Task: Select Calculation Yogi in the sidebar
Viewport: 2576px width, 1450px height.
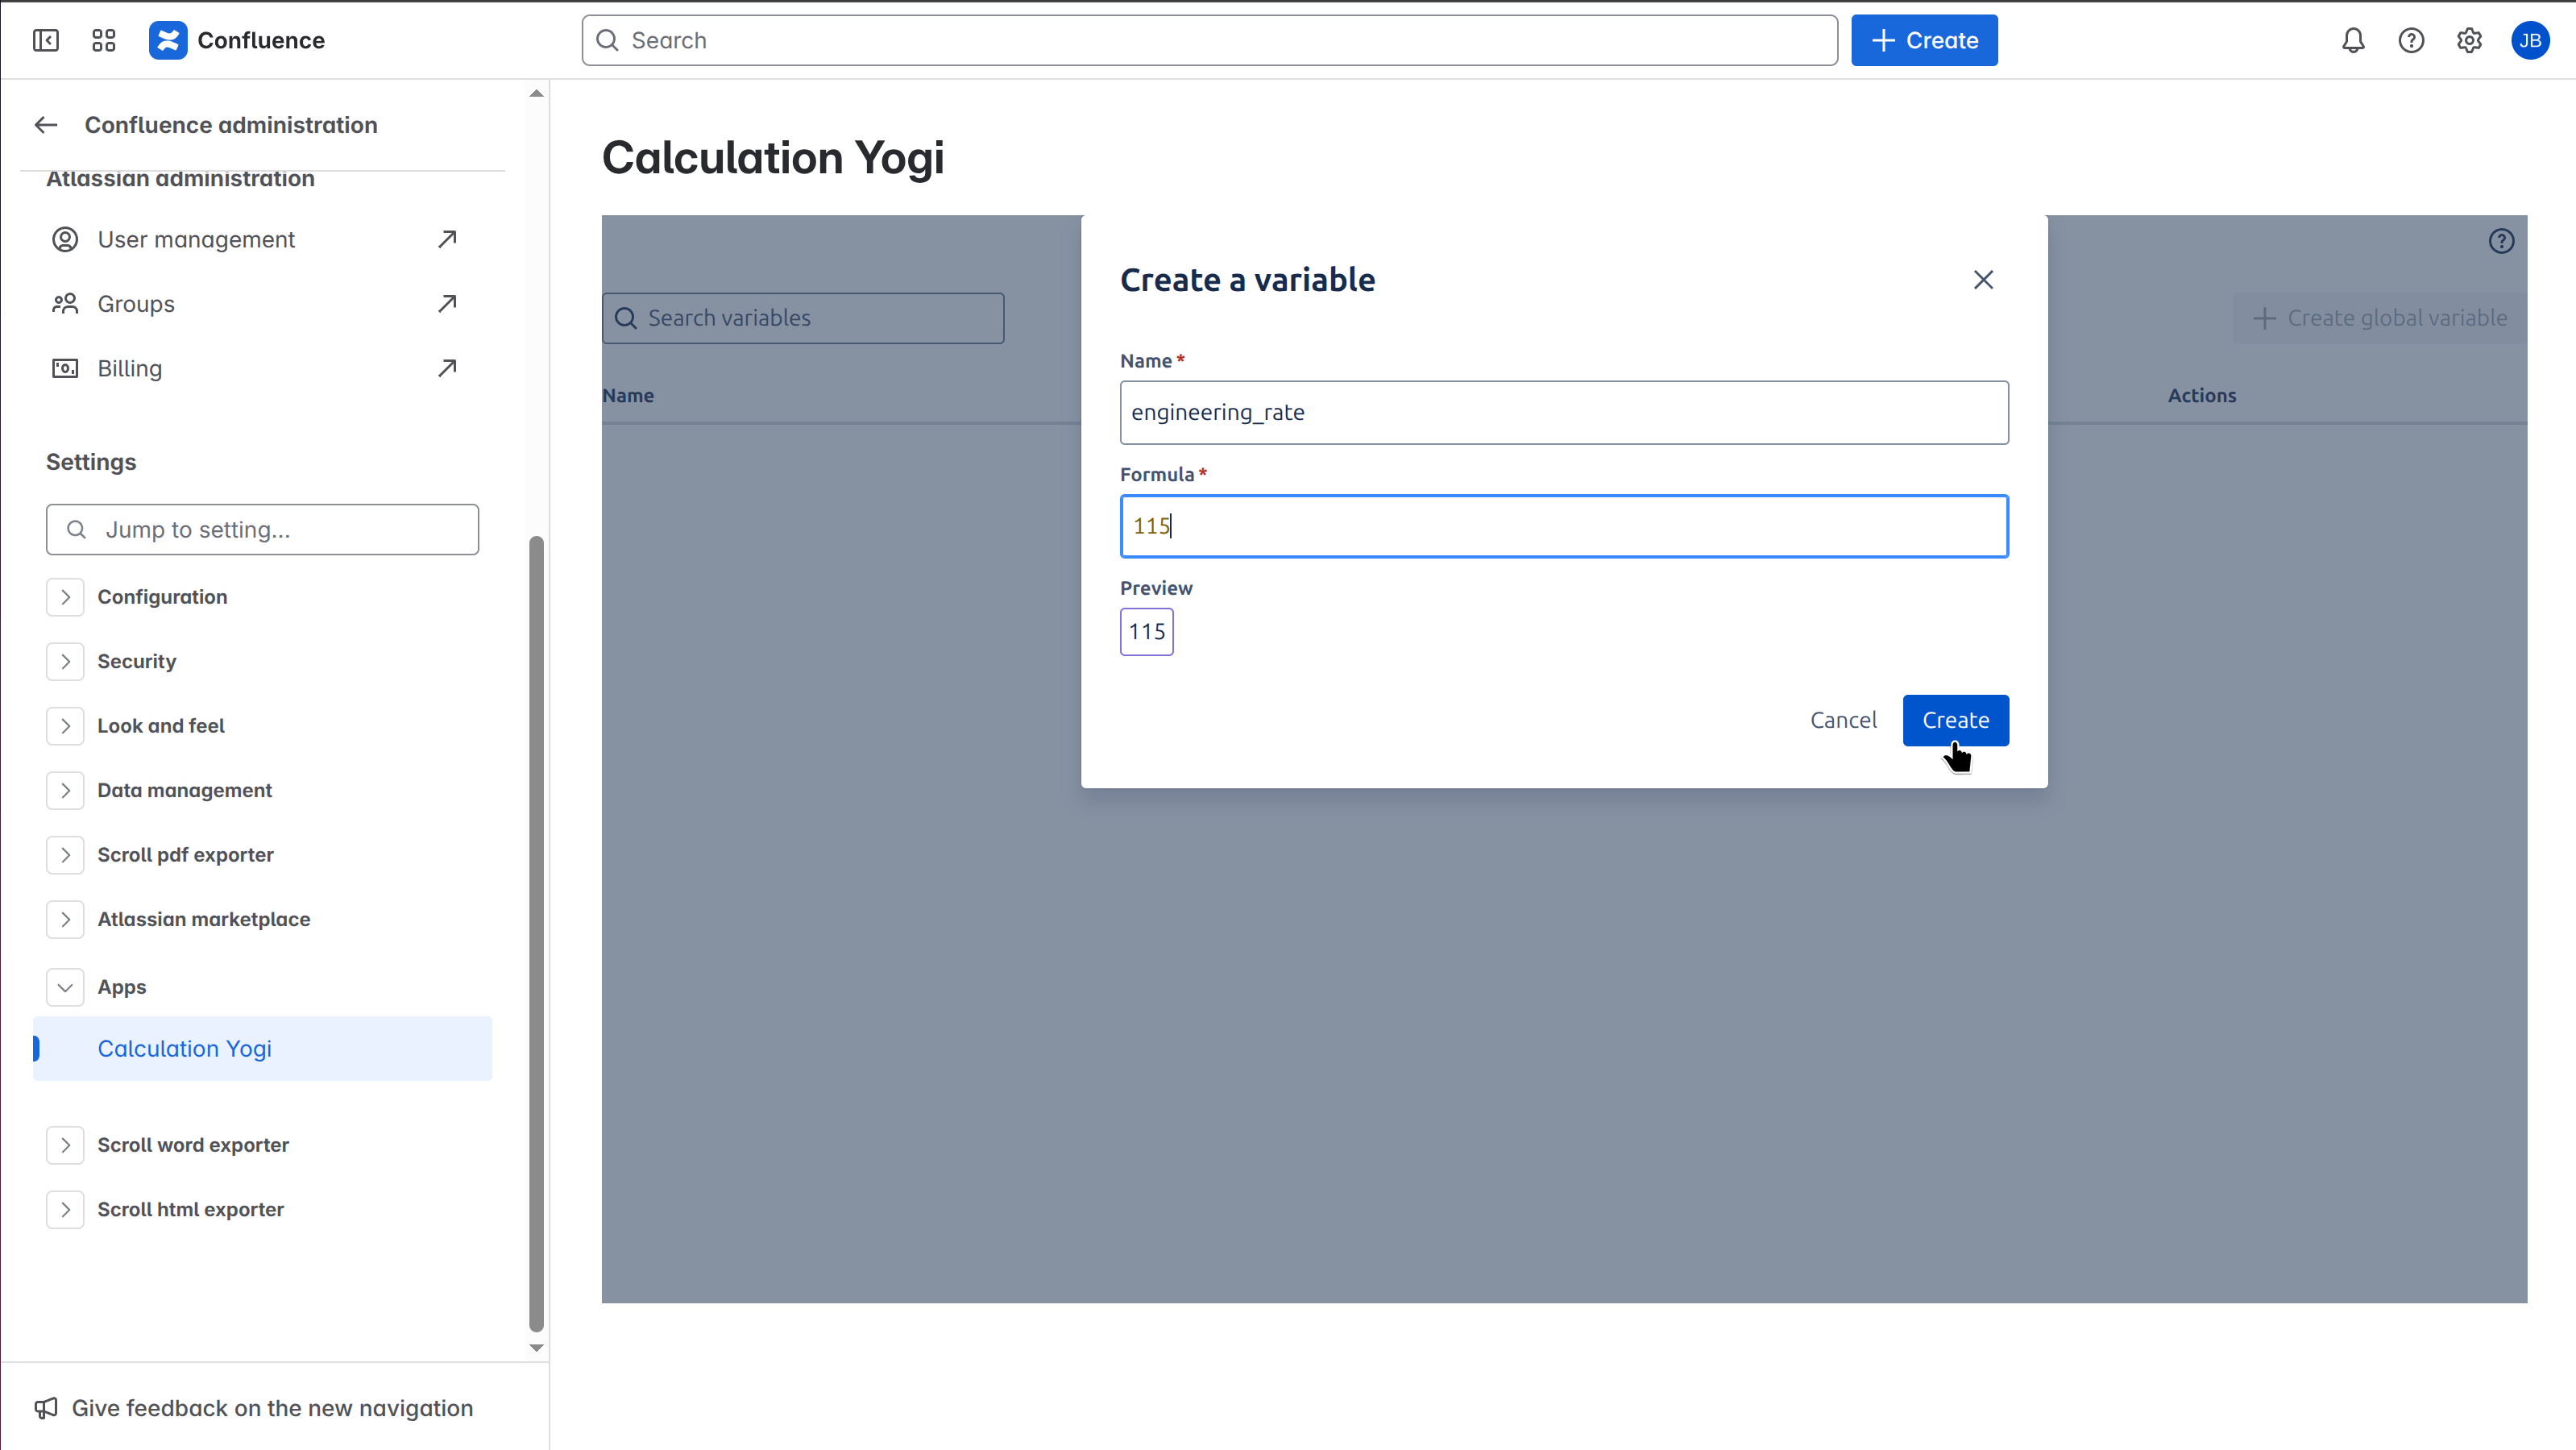Action: 184,1048
